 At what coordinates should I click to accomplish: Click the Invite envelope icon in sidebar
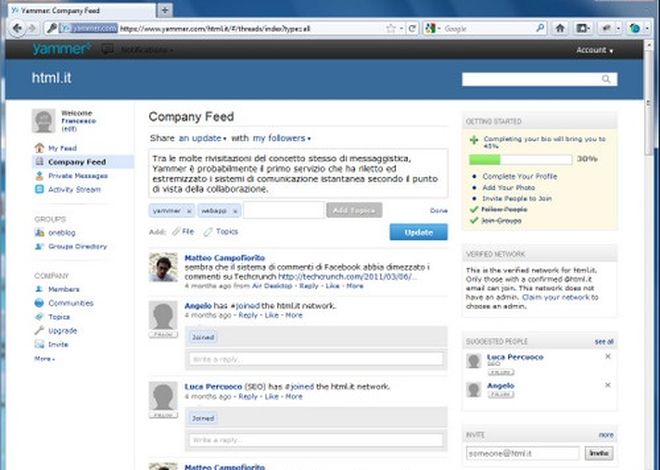[39, 344]
